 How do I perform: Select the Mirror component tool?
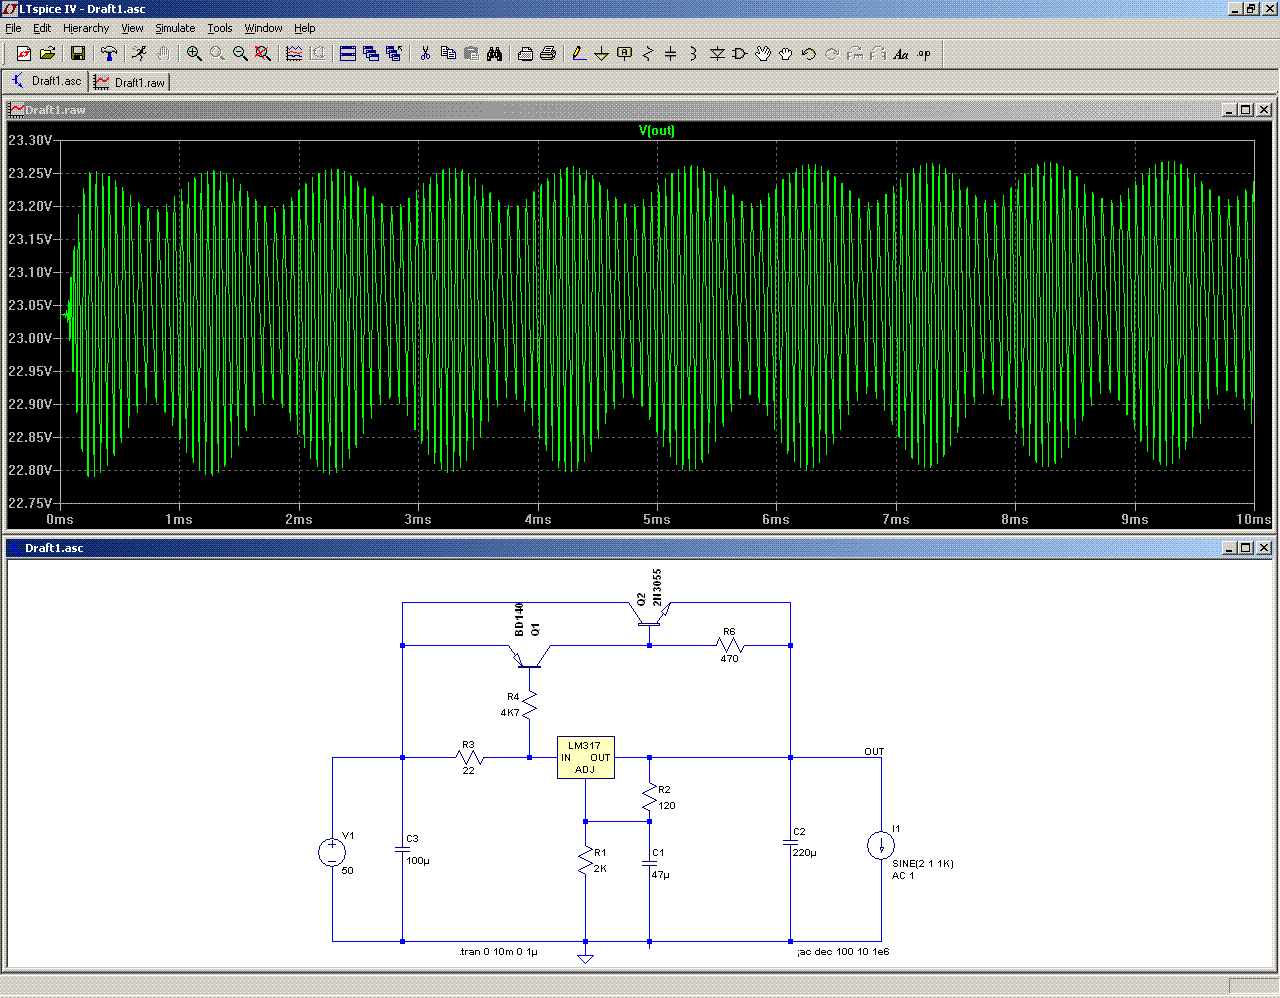tap(878, 54)
